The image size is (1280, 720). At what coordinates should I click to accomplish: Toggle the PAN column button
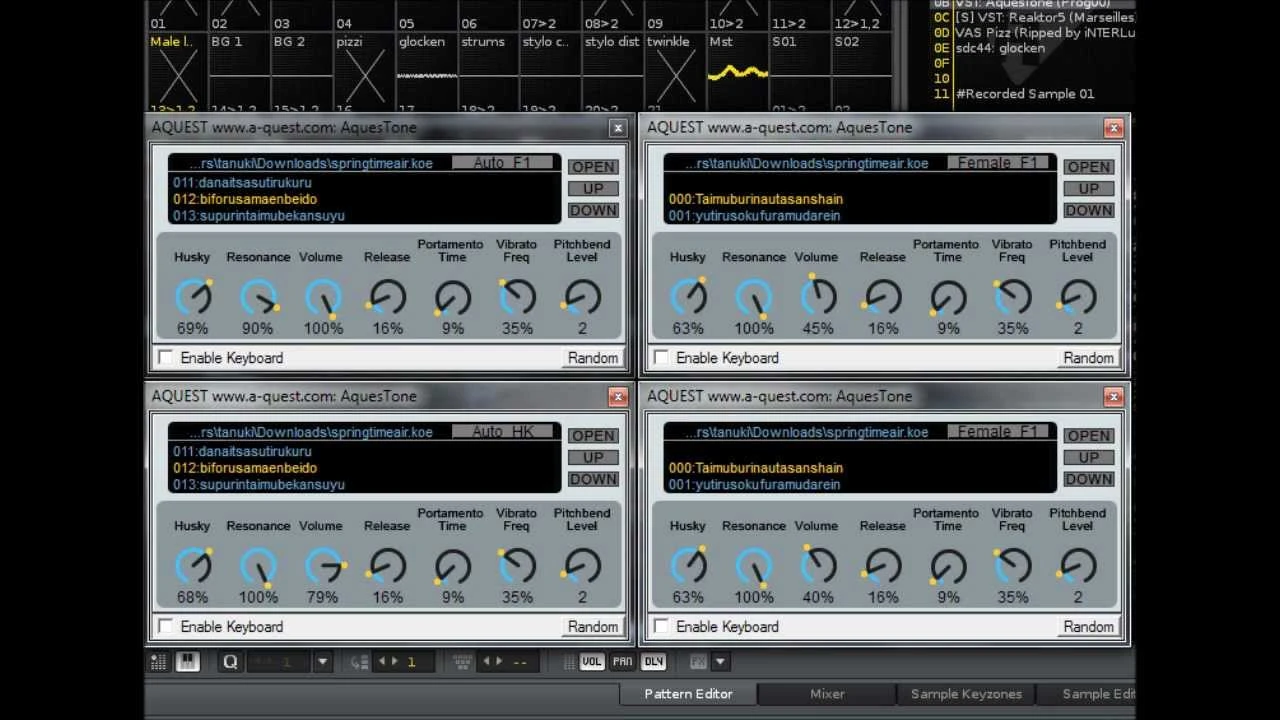[x=623, y=661]
